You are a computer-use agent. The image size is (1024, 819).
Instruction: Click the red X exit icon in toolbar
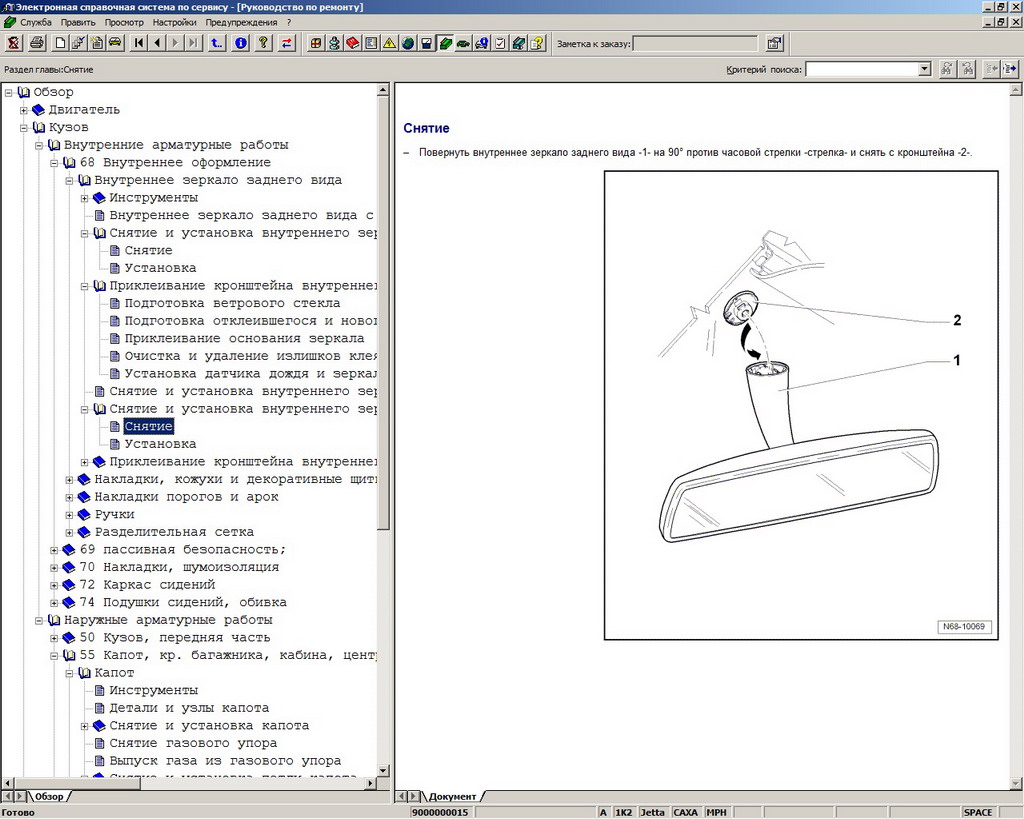pyautogui.click(x=14, y=44)
